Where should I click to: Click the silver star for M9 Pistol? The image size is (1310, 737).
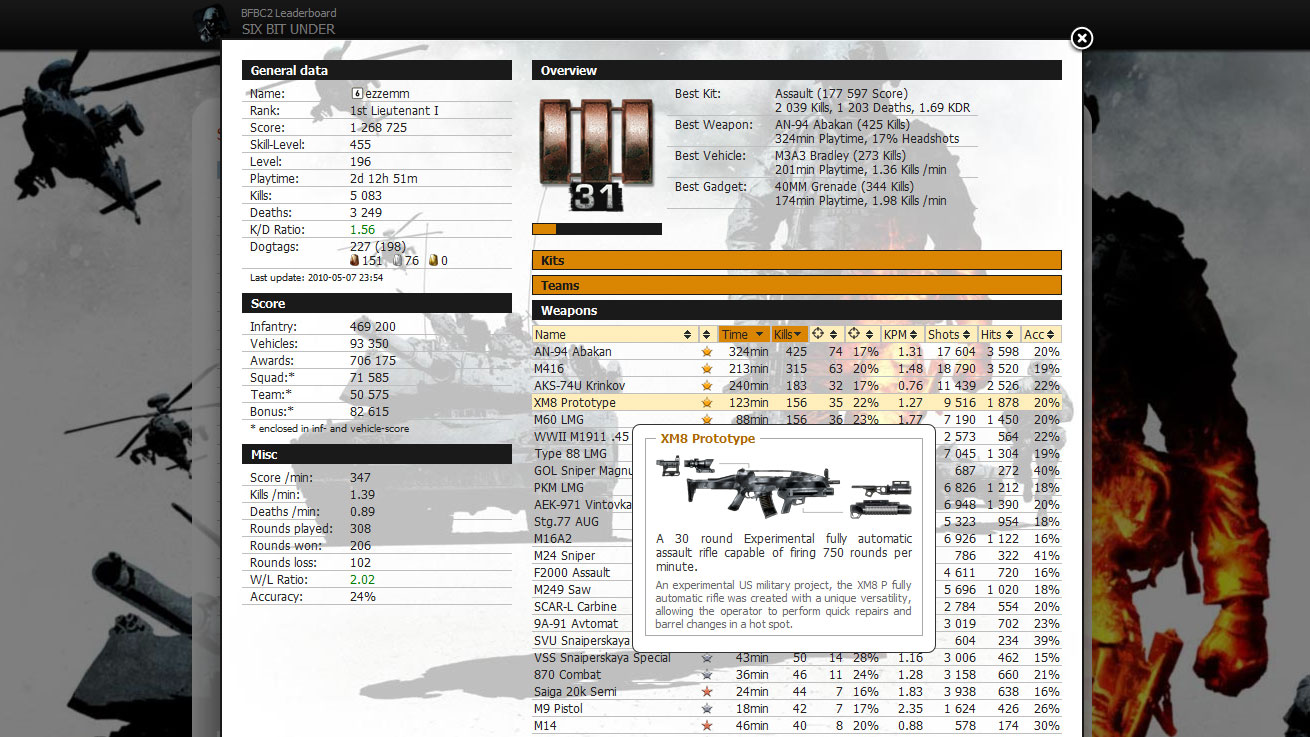tap(706, 709)
